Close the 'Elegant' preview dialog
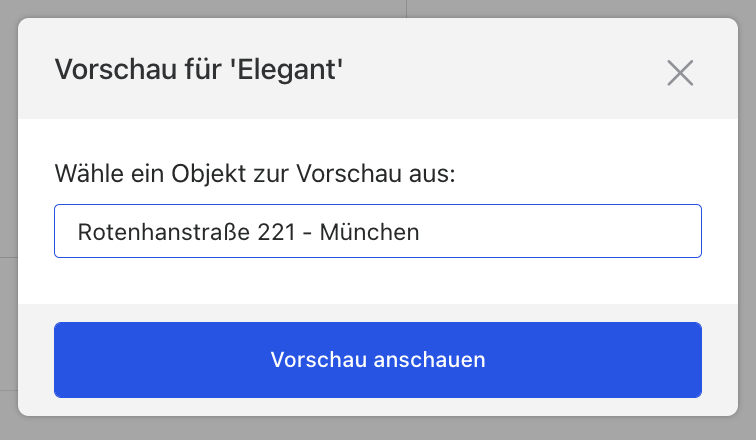This screenshot has height=440, width=756. click(680, 72)
